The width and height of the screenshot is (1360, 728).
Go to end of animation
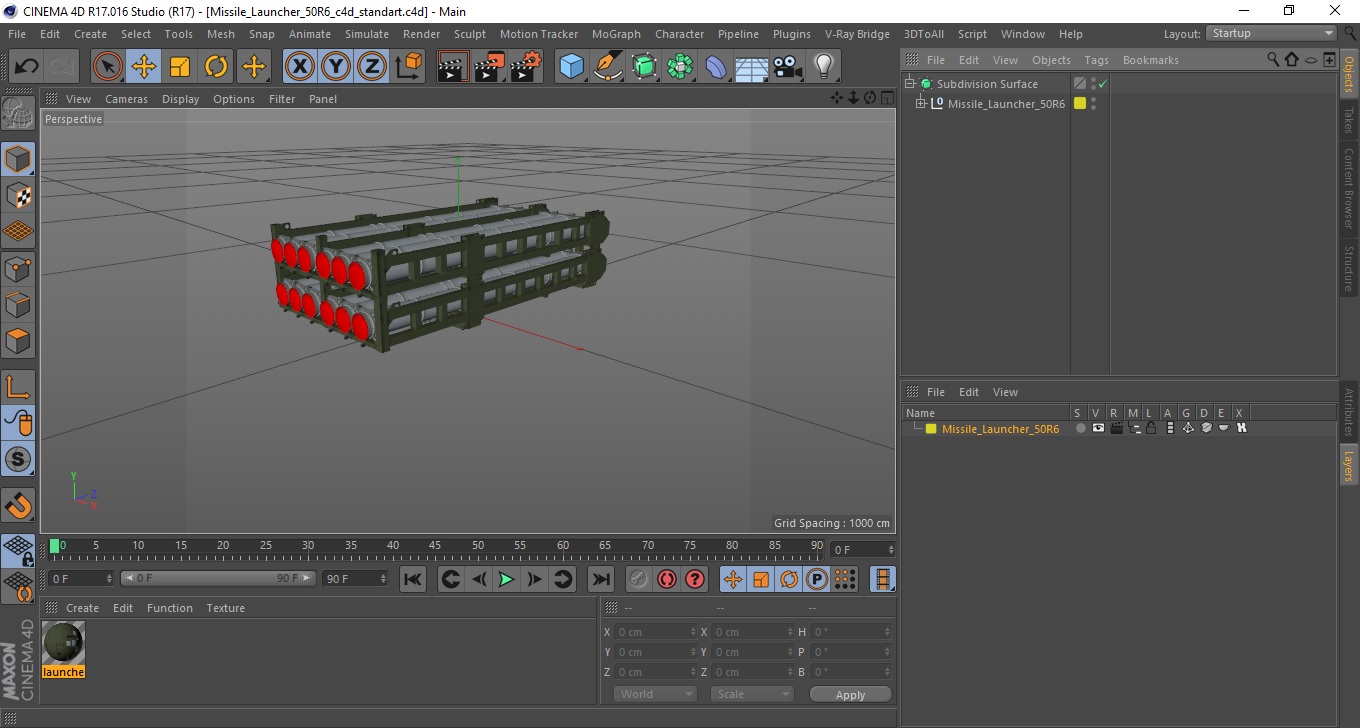(600, 579)
